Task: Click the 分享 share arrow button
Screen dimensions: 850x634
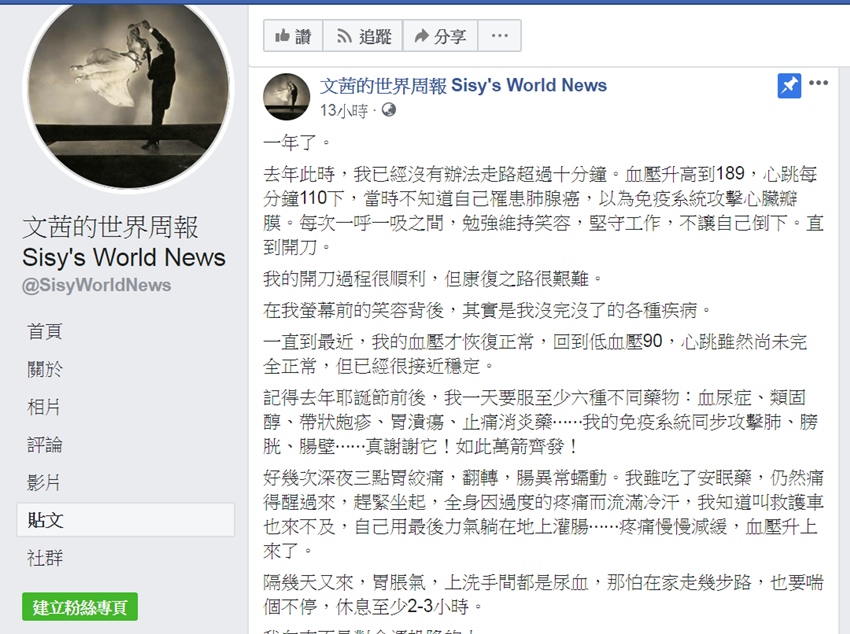Action: 440,36
